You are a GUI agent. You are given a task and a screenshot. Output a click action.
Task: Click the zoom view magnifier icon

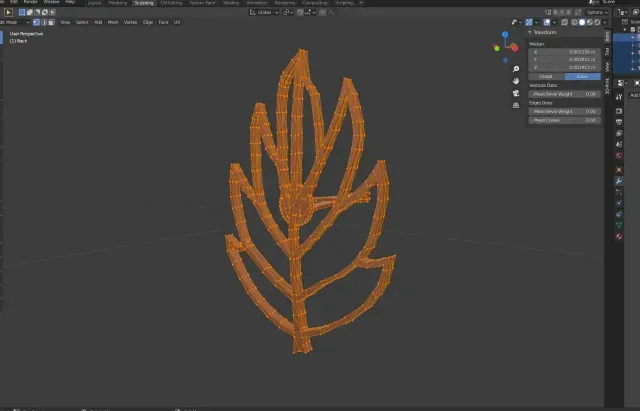tap(516, 69)
